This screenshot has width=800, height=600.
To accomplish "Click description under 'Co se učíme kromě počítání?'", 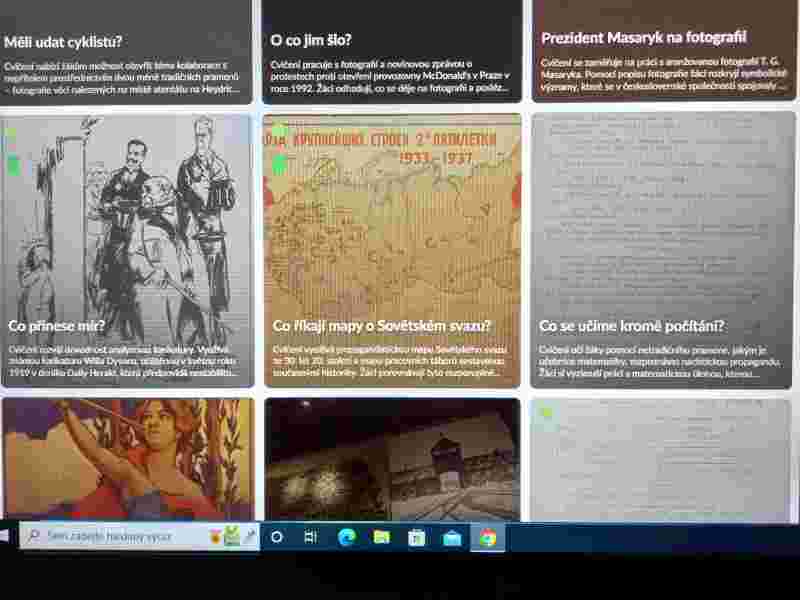I will tap(660, 361).
